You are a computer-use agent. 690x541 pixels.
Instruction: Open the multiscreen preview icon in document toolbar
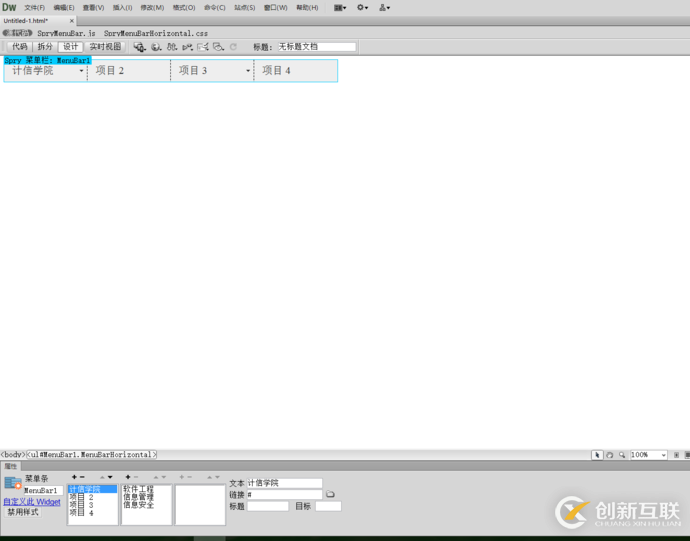pos(139,47)
